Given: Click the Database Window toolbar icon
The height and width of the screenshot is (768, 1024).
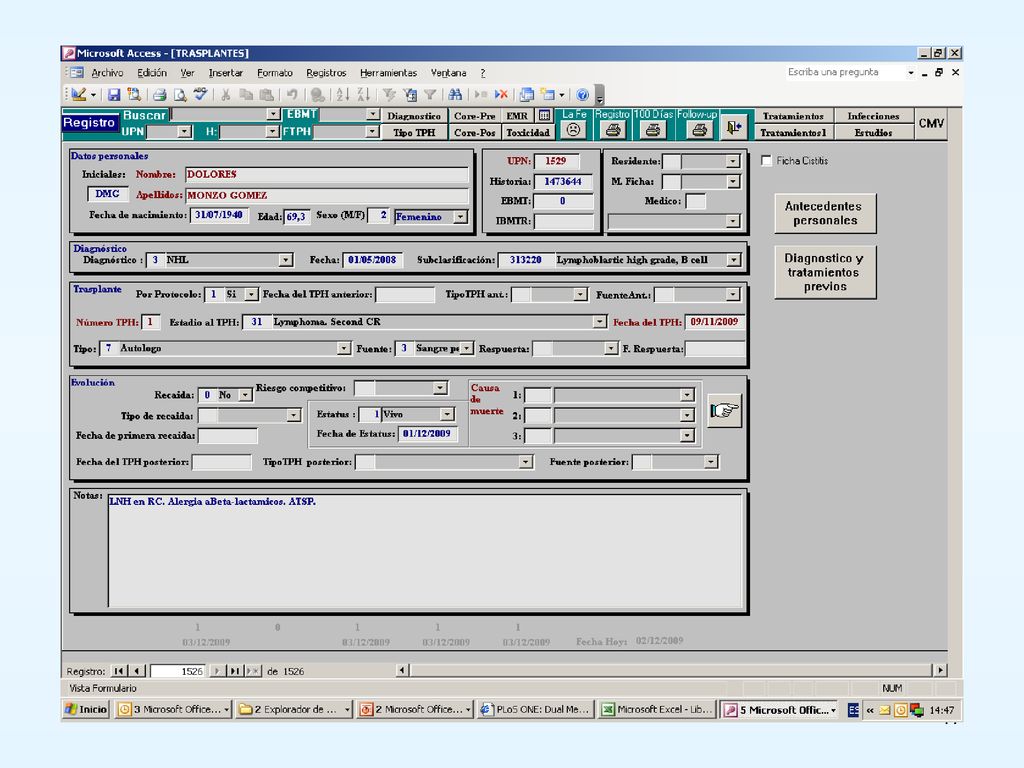Looking at the screenshot, I should coord(526,95).
